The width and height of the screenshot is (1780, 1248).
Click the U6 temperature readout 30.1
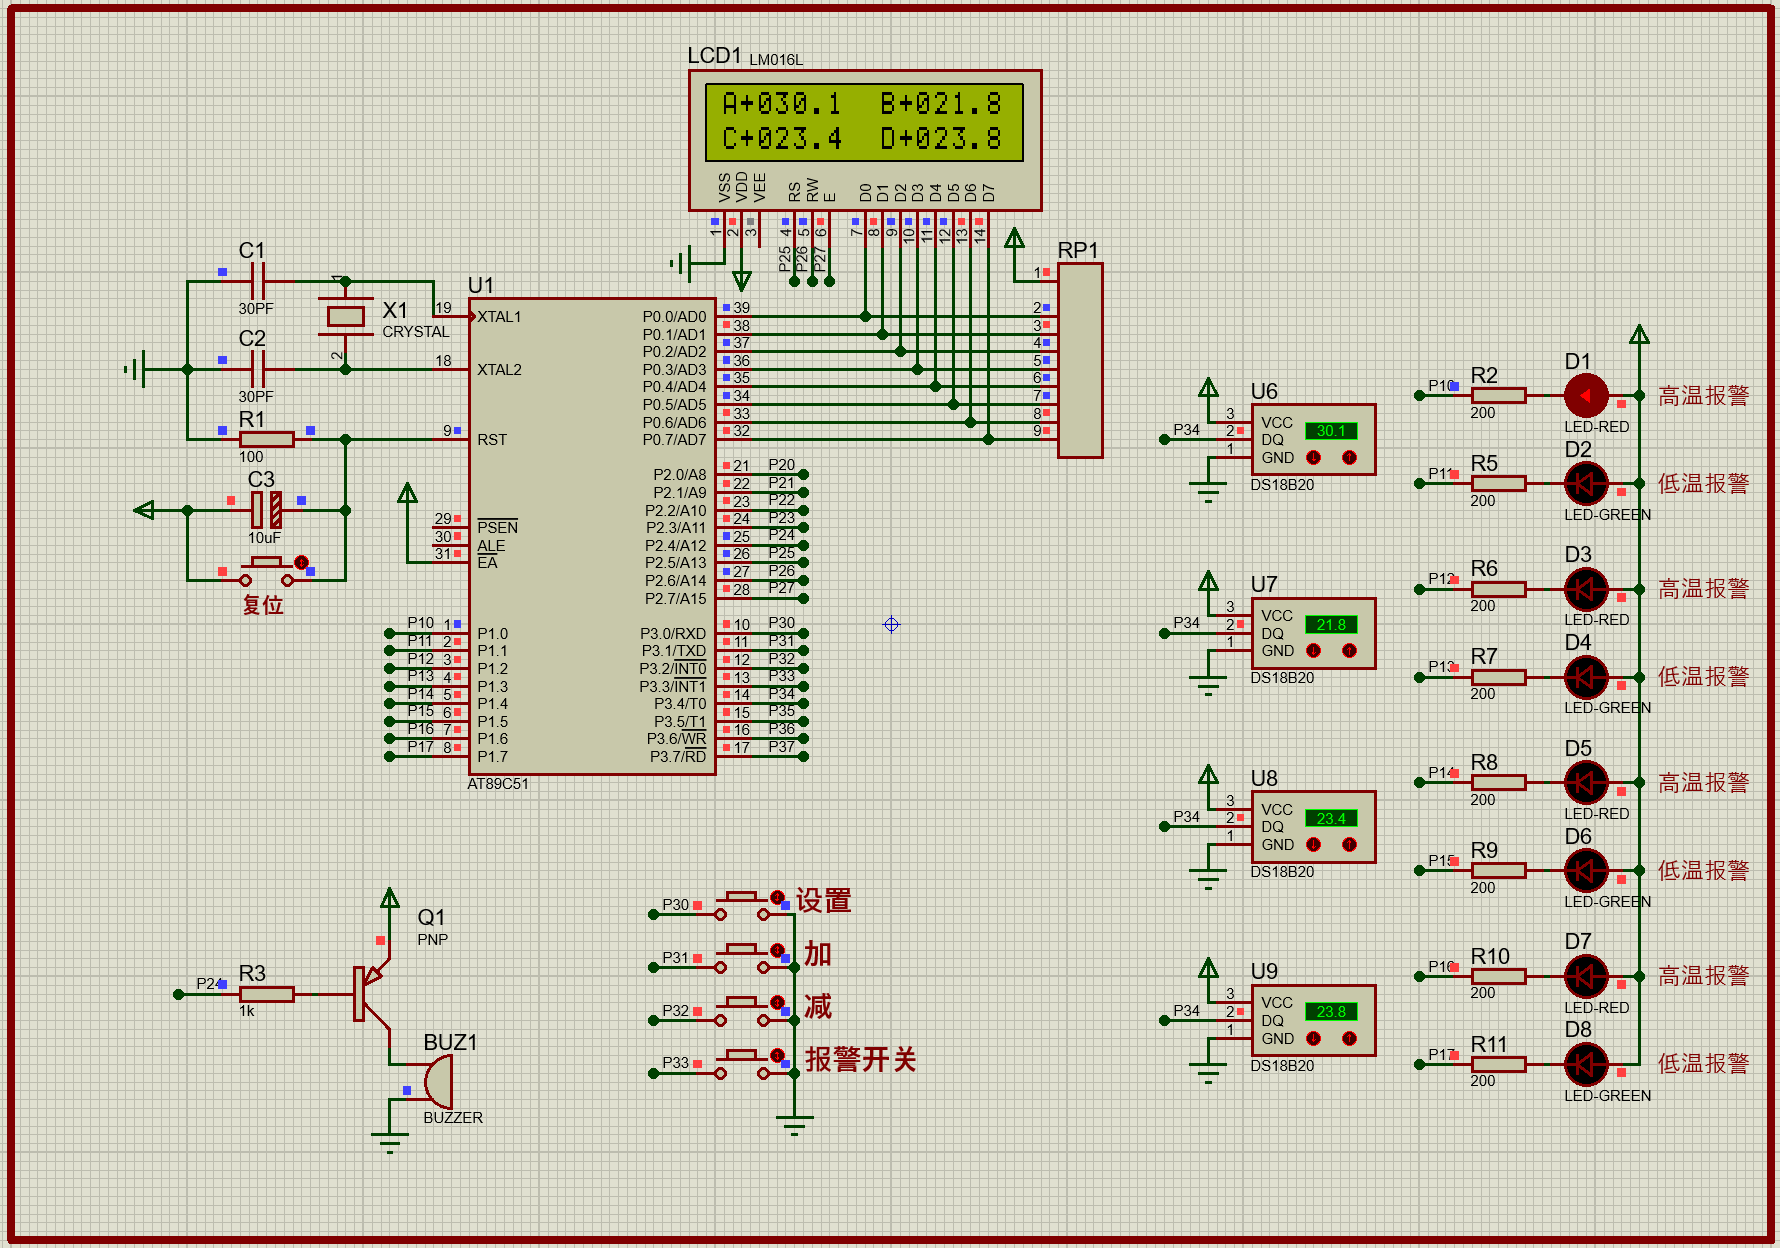[x=1331, y=431]
